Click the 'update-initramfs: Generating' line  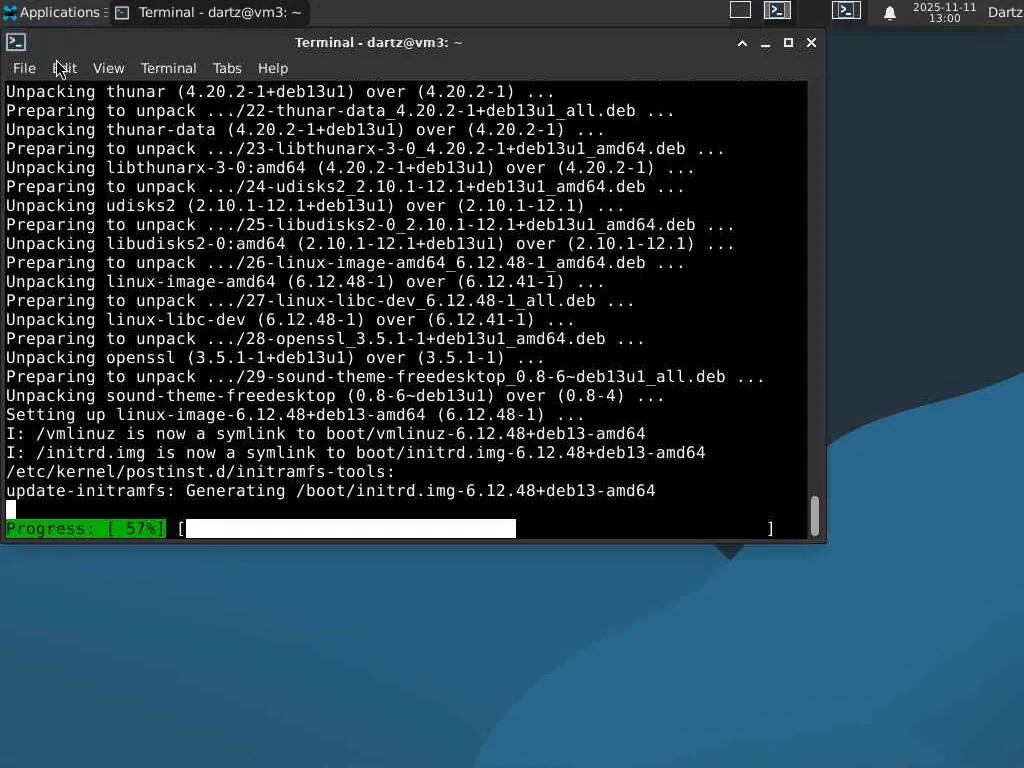tap(330, 489)
